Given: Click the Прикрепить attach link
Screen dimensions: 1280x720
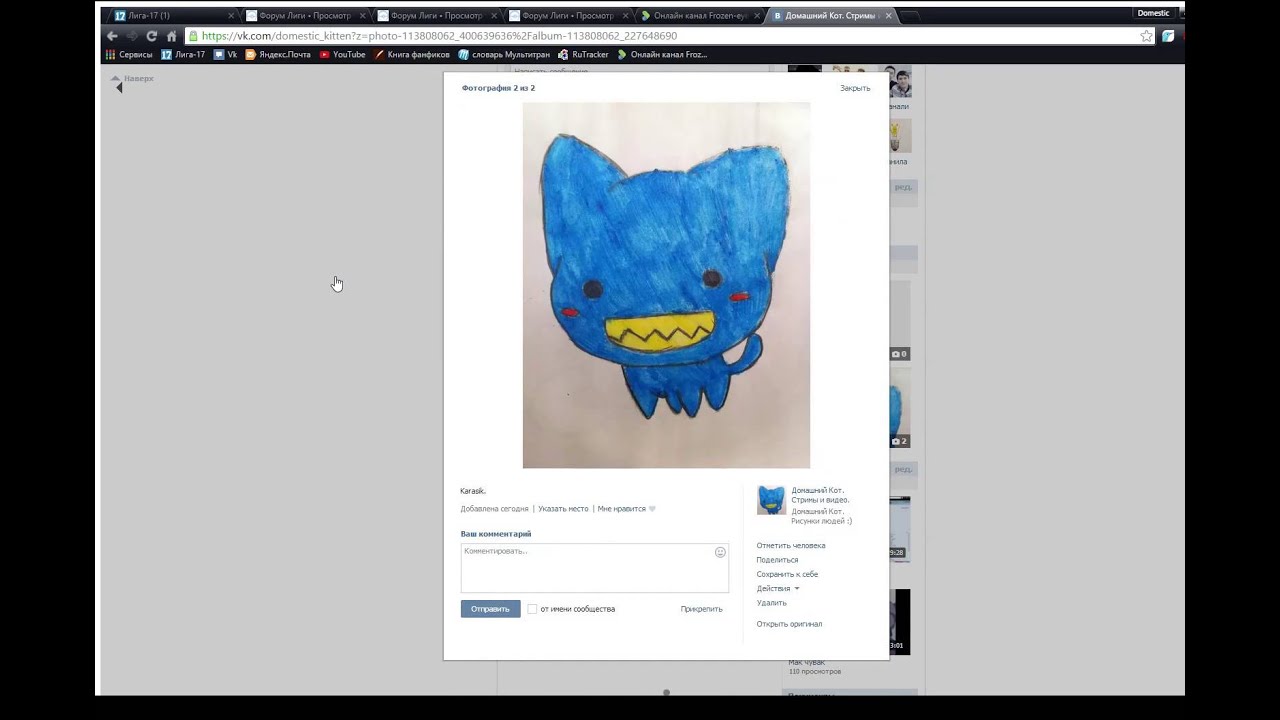Looking at the screenshot, I should click(701, 609).
